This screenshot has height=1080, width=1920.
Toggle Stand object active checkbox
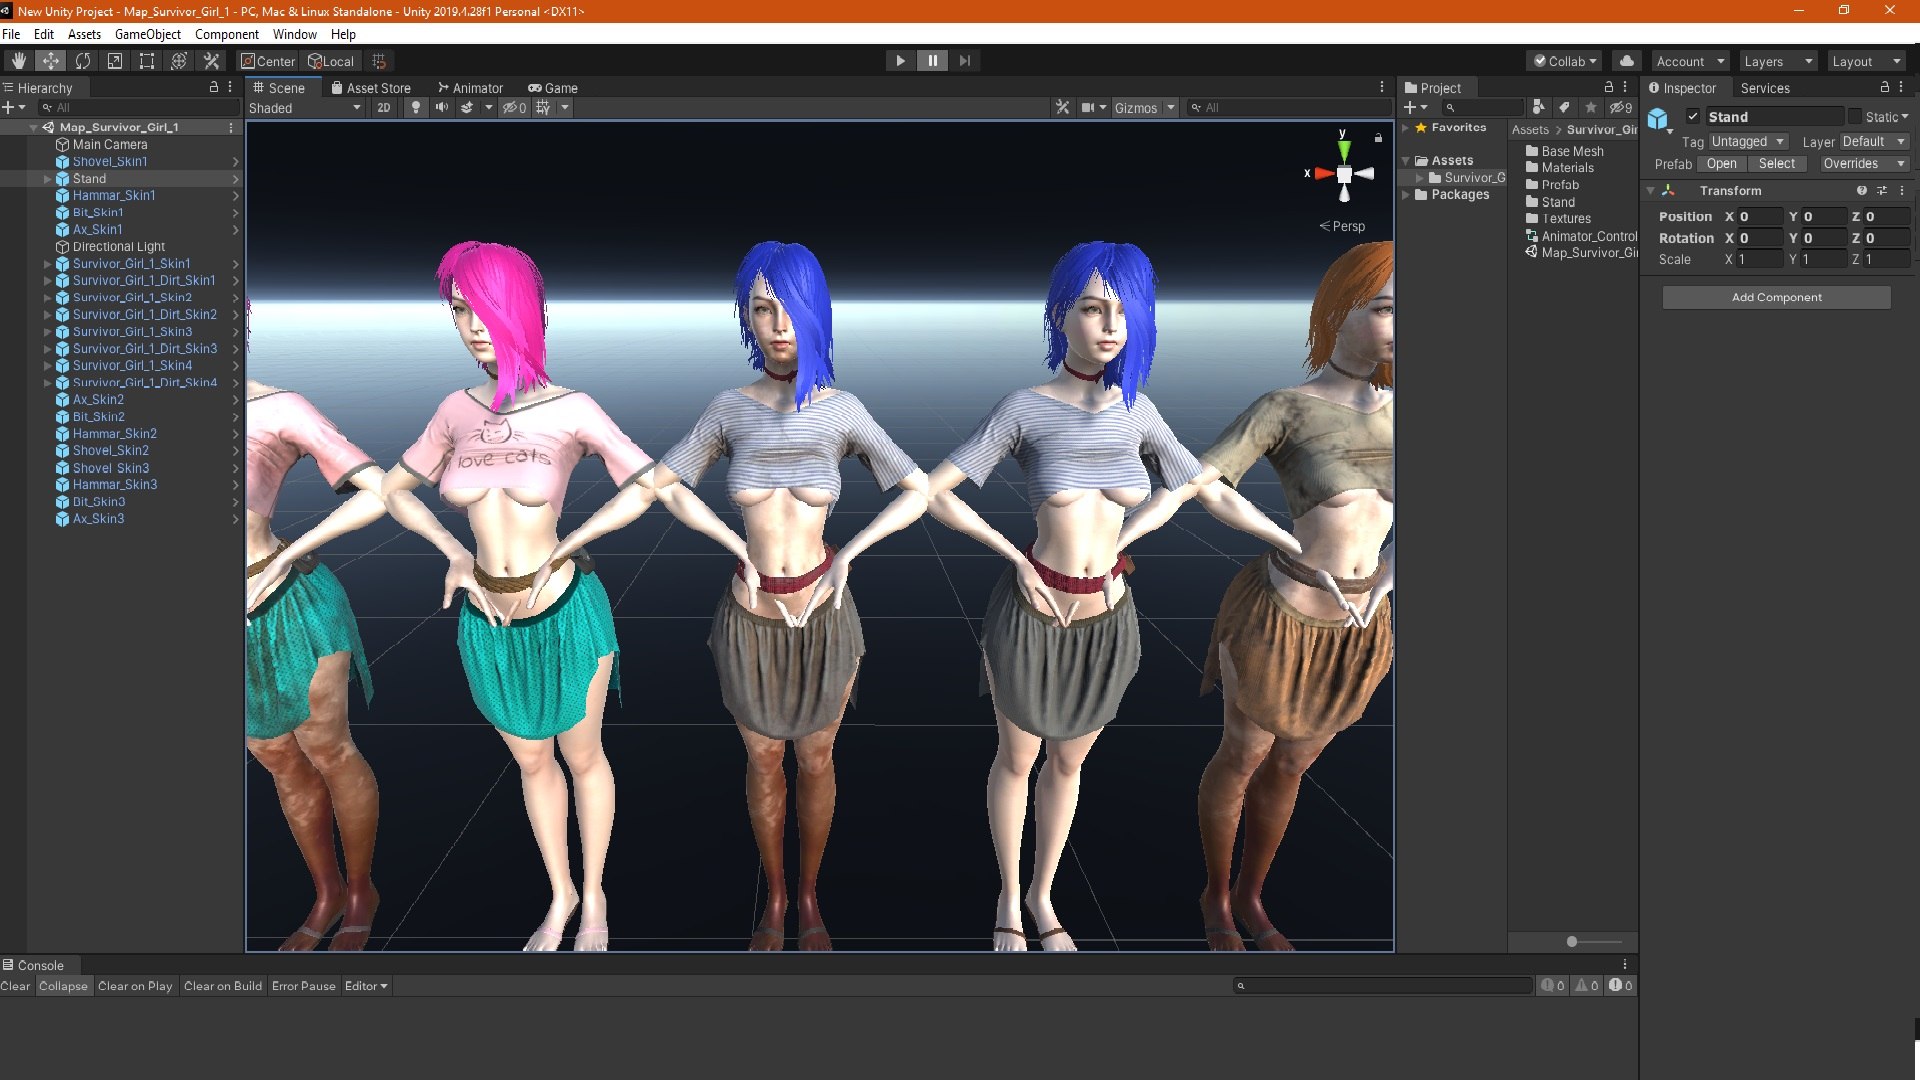[x=1693, y=117]
